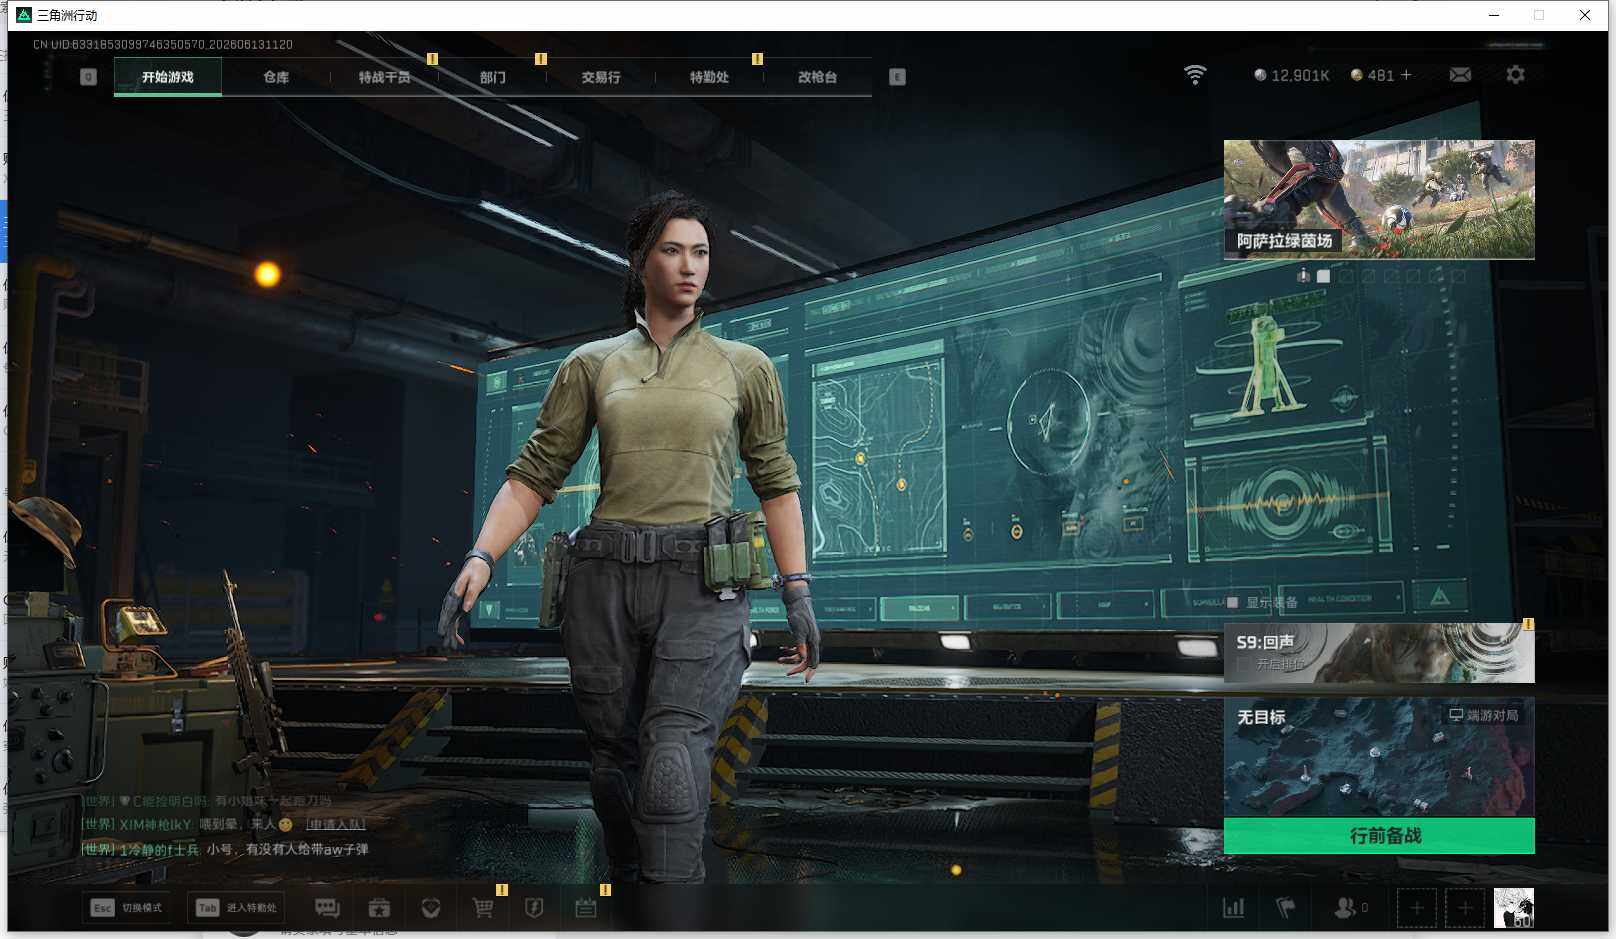Open the lightning shield icon in bottom bar
This screenshot has height=939, width=1616.
click(534, 908)
